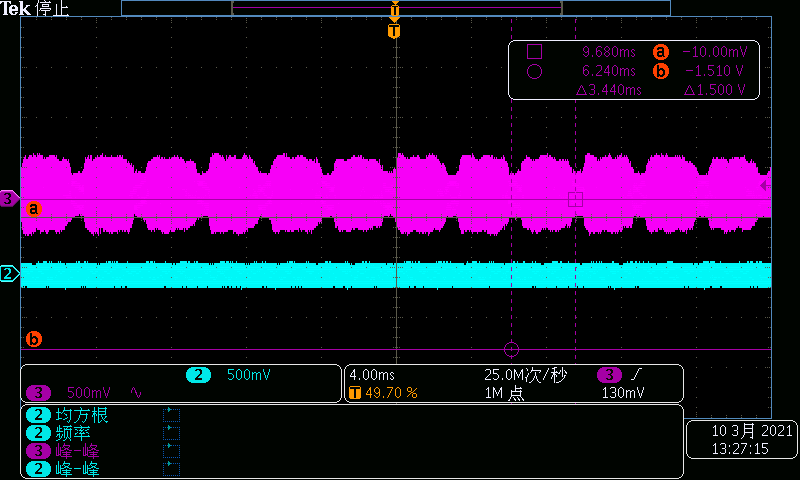The image size is (800, 480).
Task: Select the 均方根 measurement row
Action: tap(70, 415)
